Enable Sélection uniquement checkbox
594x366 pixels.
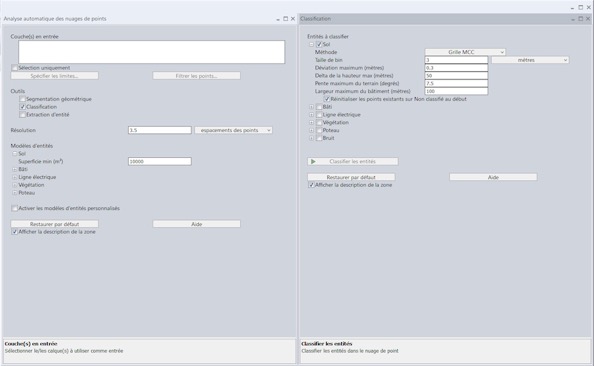[x=14, y=68]
